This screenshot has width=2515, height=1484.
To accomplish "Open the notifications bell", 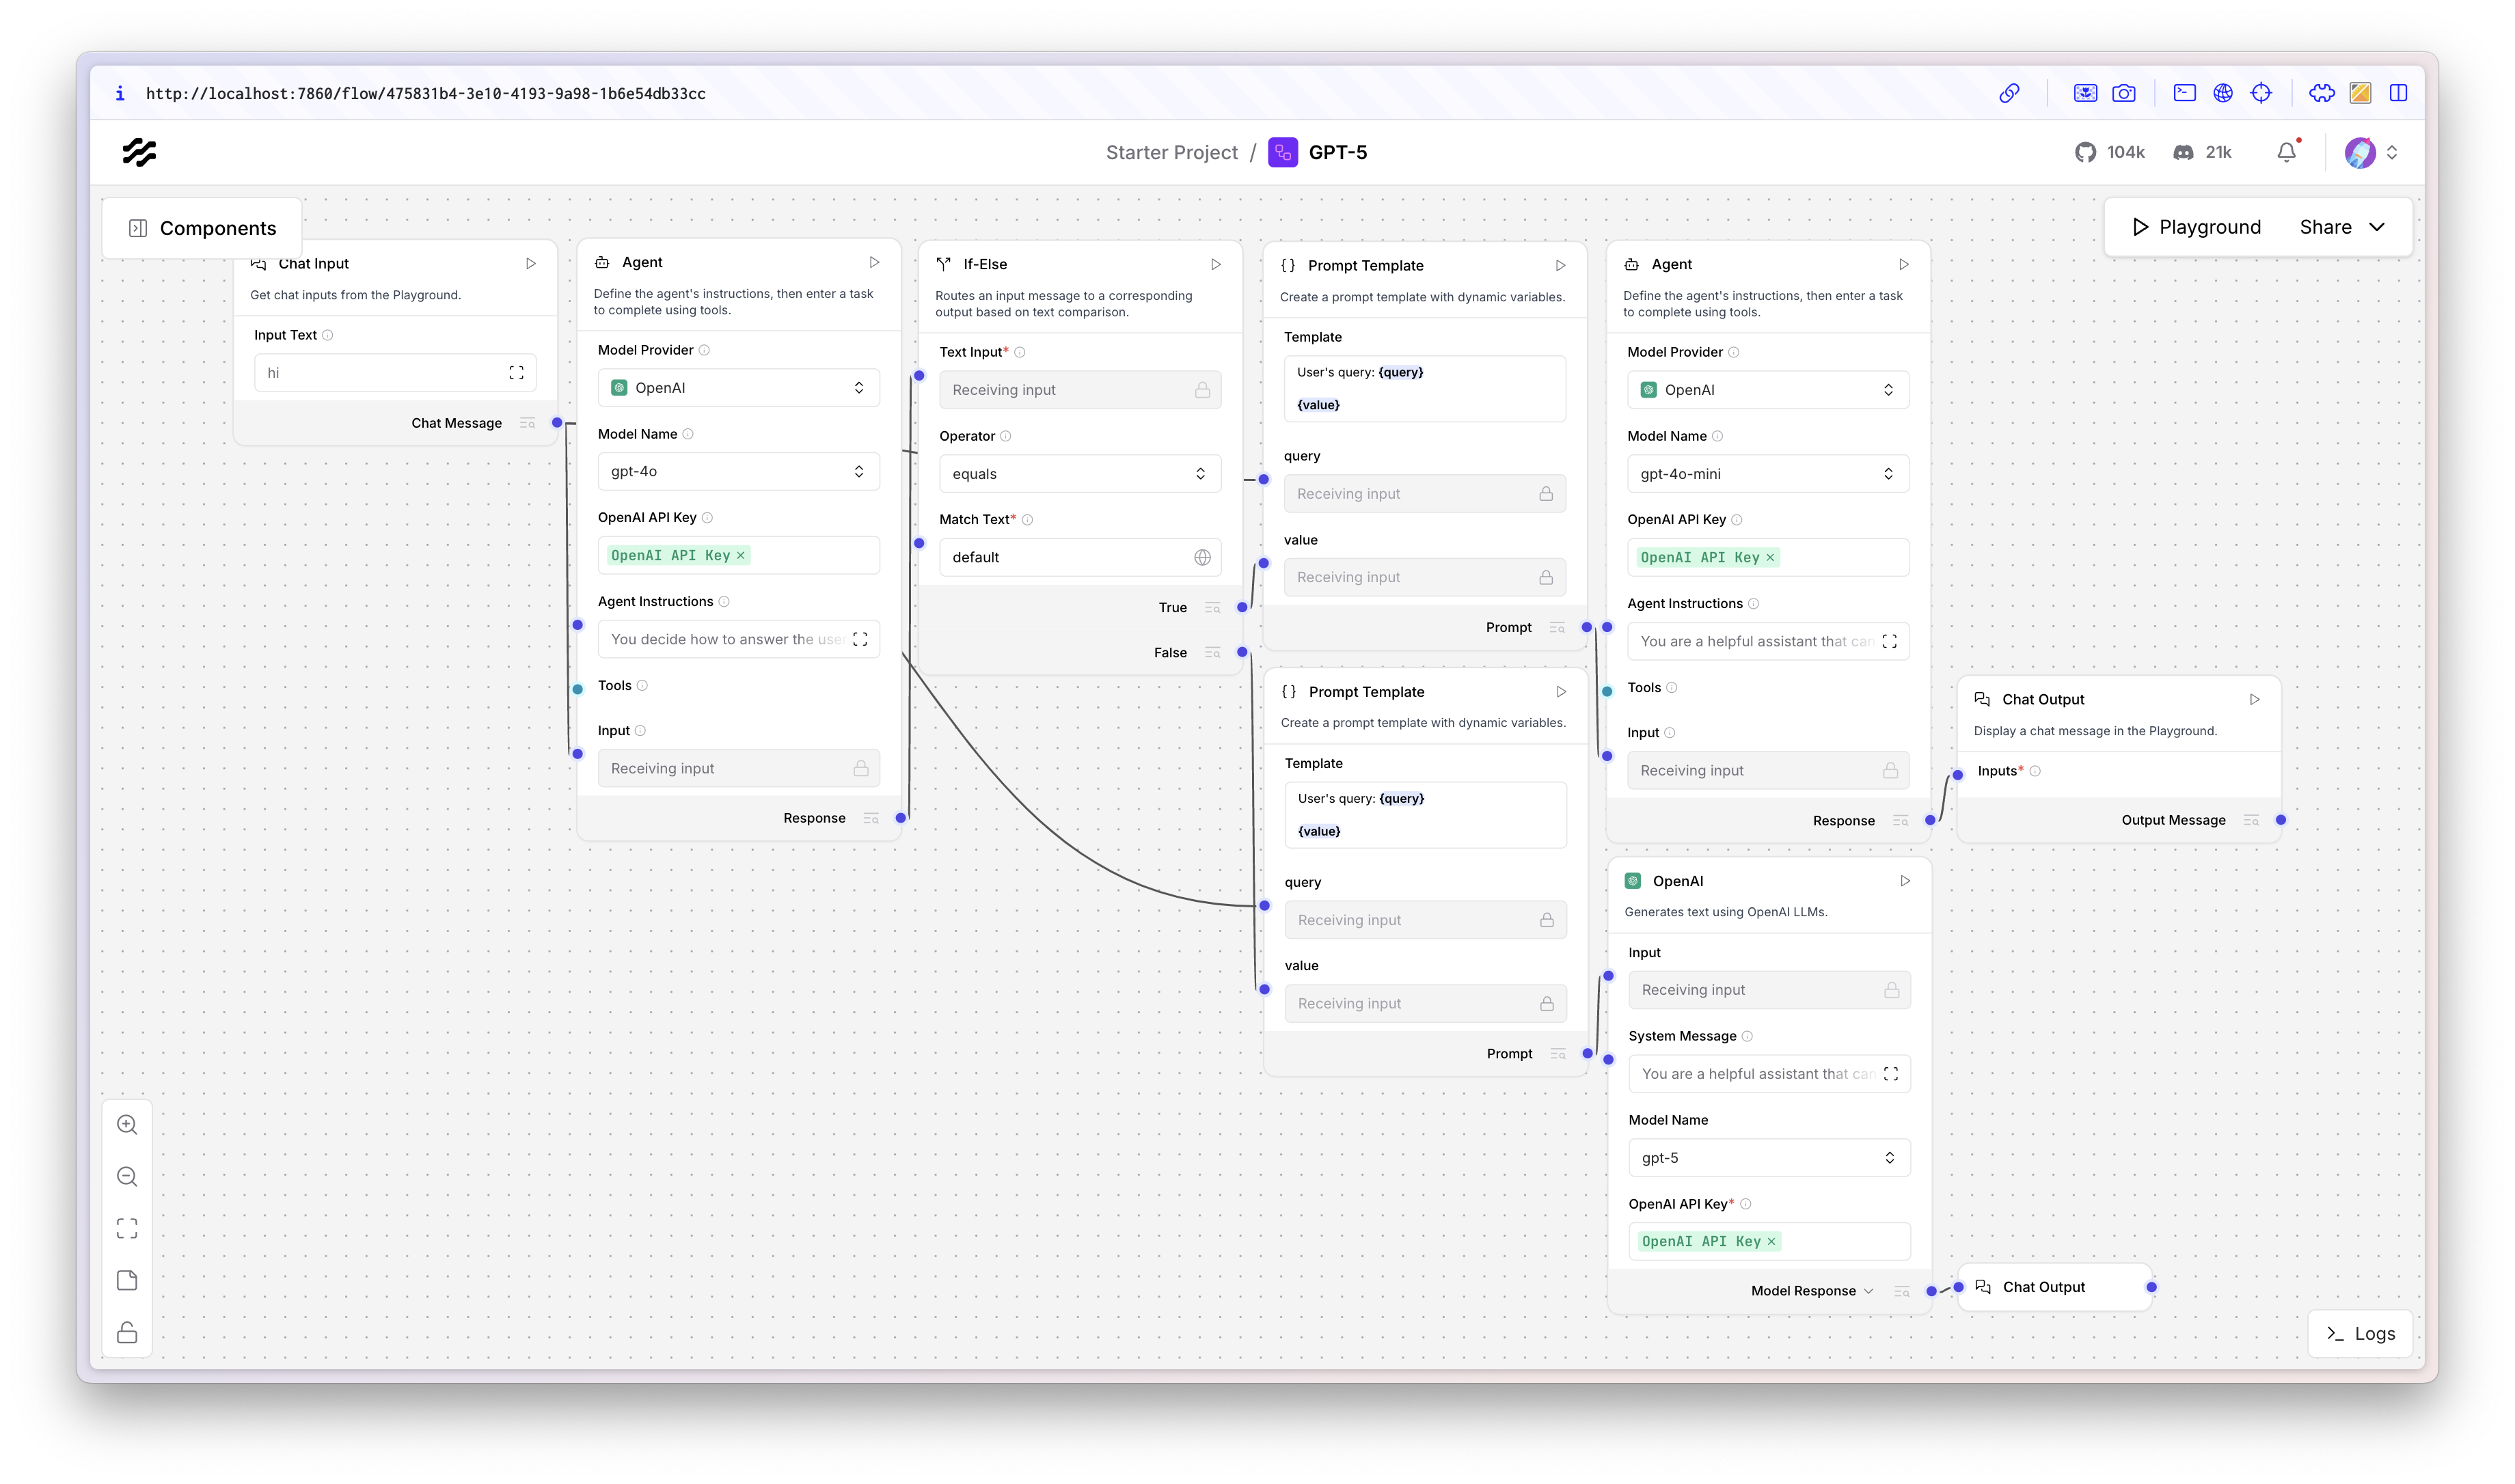I will [x=2286, y=152].
